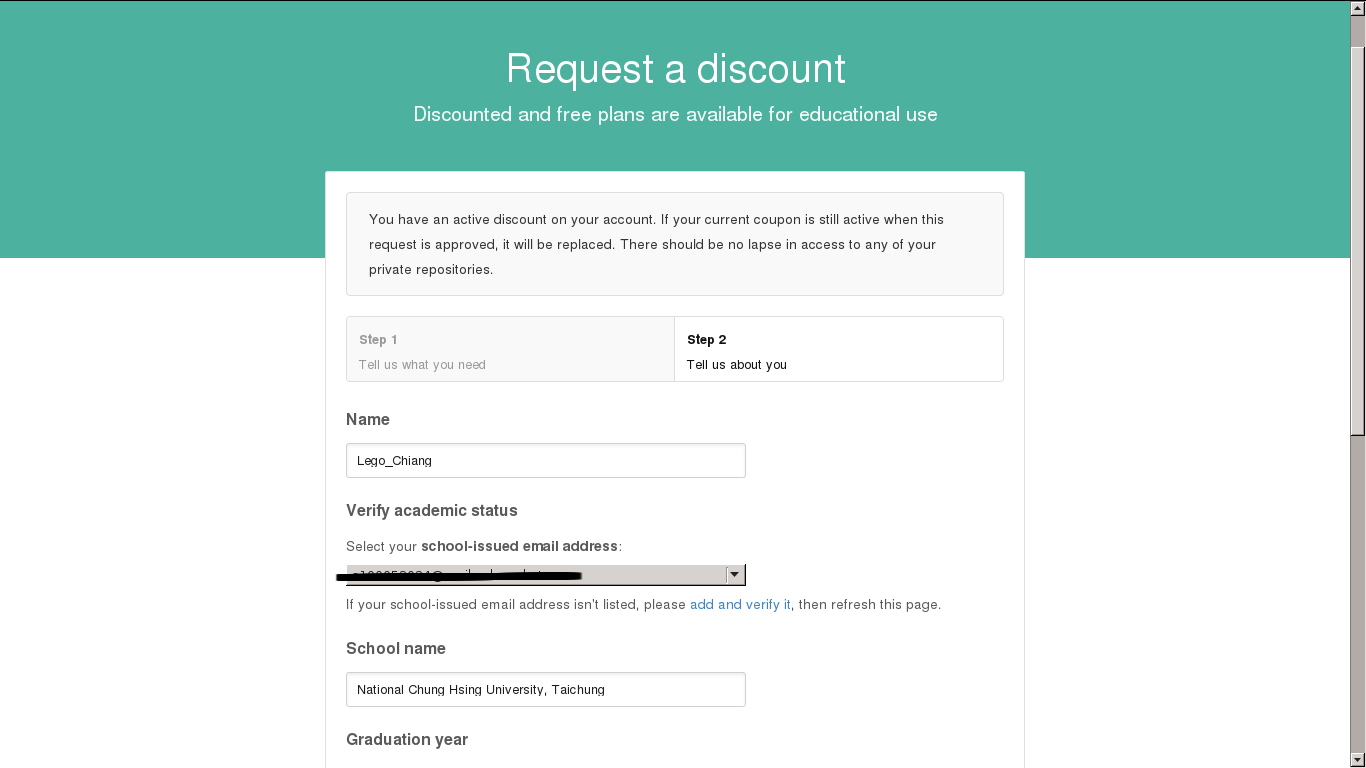Screen dimensions: 1366x768
Task: Click the active discount notice box
Action: [x=675, y=244]
